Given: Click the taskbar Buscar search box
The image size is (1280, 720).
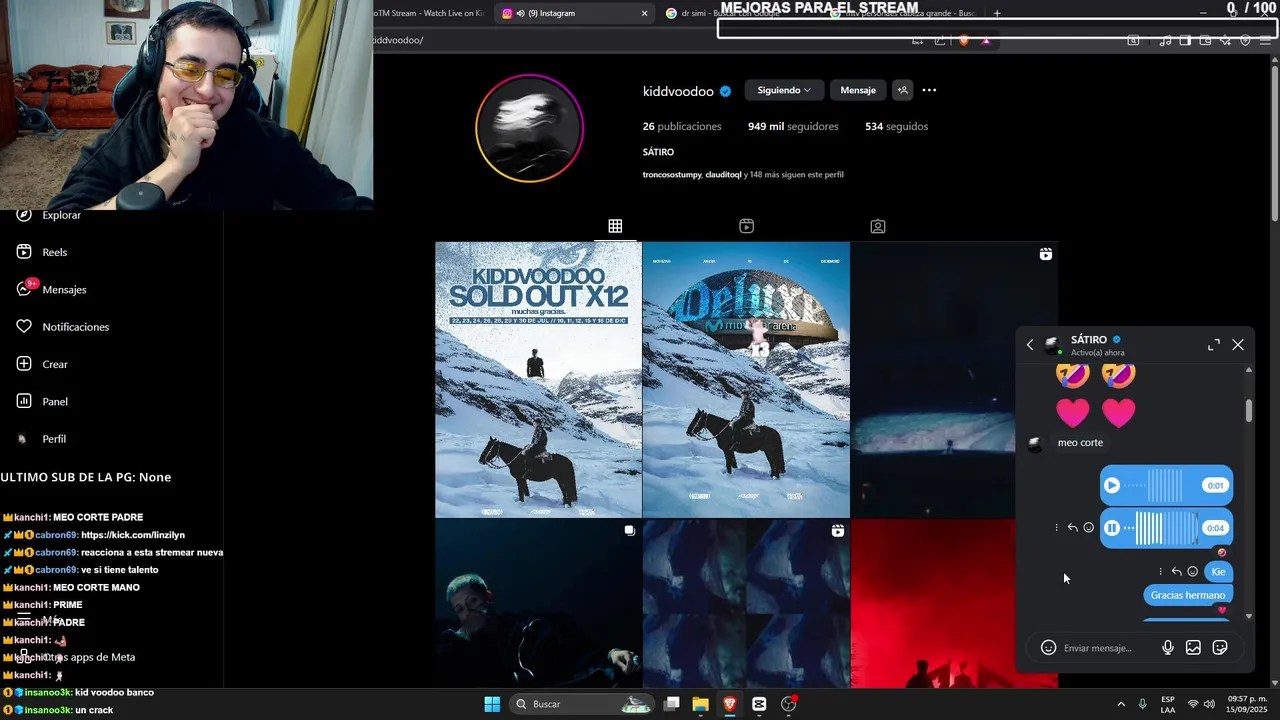Looking at the screenshot, I should coord(583,704).
